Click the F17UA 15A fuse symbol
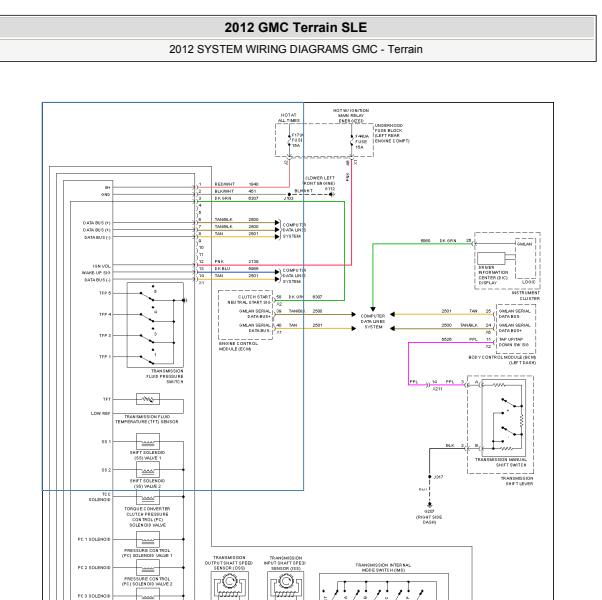 click(289, 140)
